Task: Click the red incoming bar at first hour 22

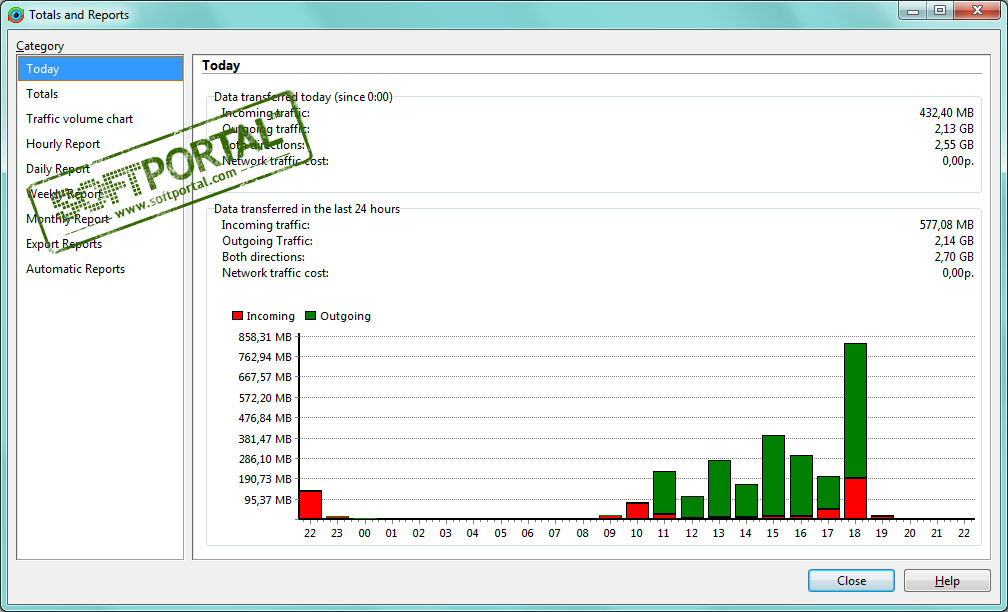Action: (310, 505)
